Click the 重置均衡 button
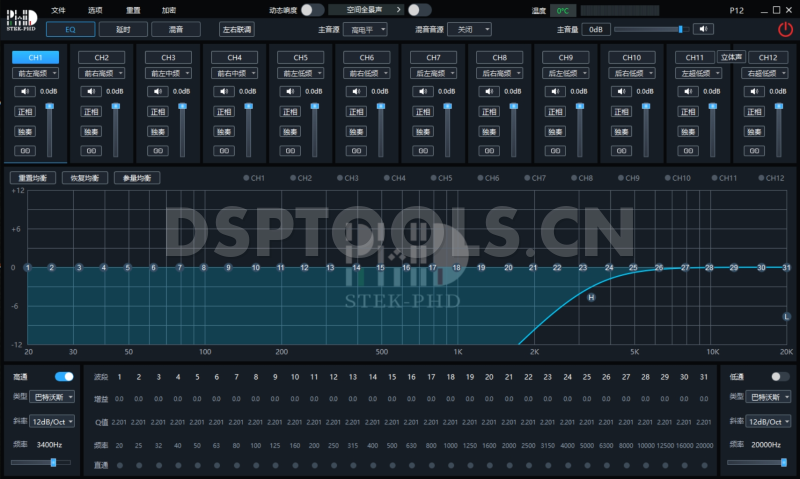Image resolution: width=800 pixels, height=479 pixels. click(33, 178)
